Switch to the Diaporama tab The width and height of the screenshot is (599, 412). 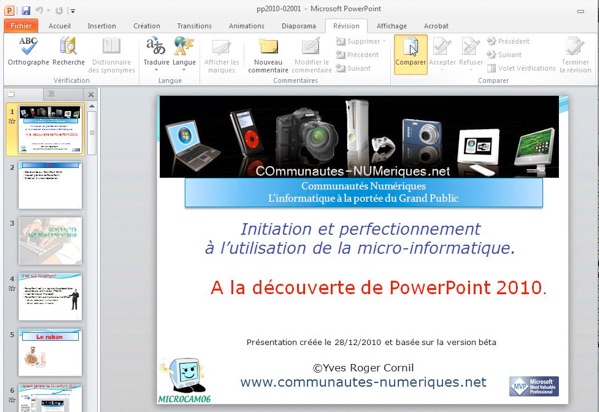[299, 26]
